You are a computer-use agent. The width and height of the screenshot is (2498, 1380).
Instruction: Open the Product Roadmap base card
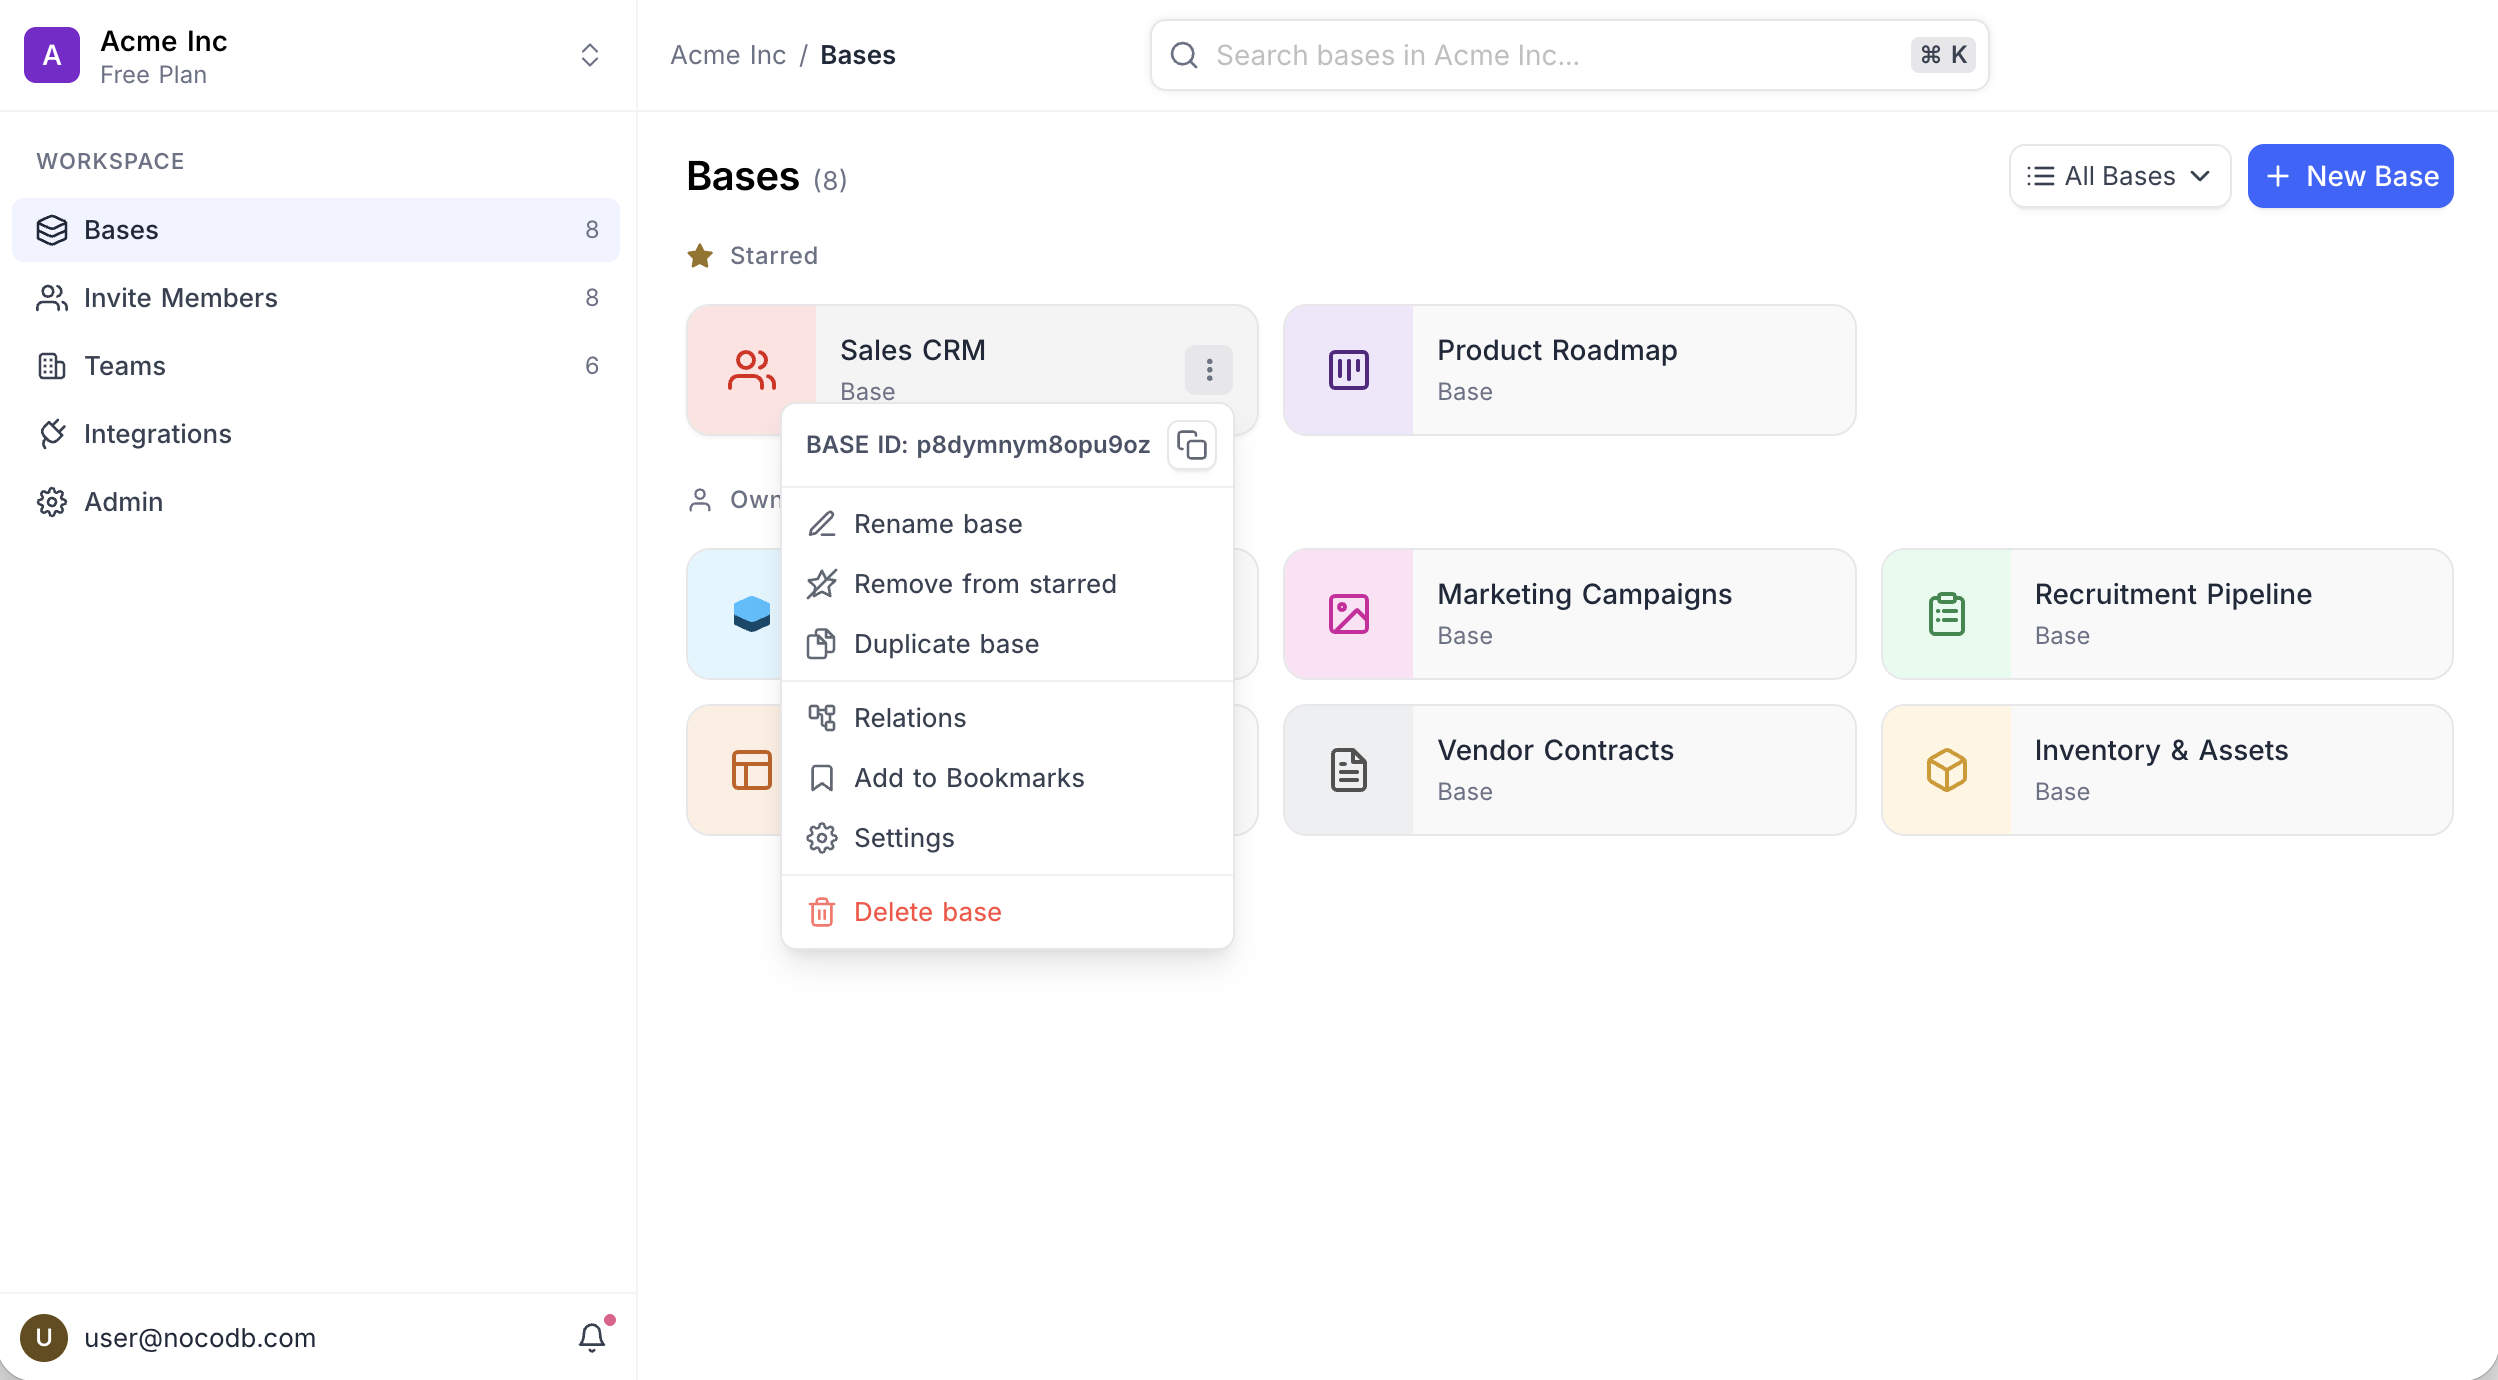coord(1570,370)
